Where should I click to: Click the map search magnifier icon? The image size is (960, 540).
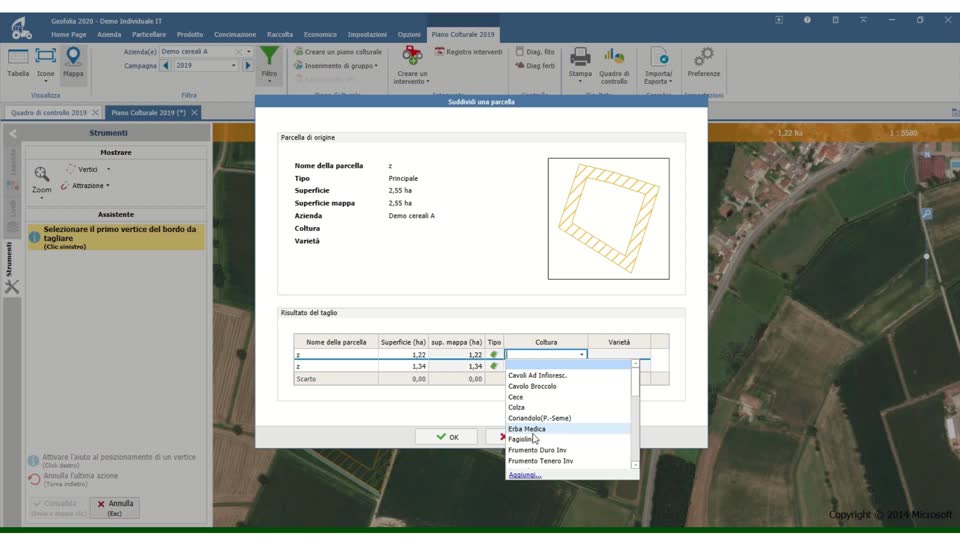pyautogui.click(x=927, y=214)
